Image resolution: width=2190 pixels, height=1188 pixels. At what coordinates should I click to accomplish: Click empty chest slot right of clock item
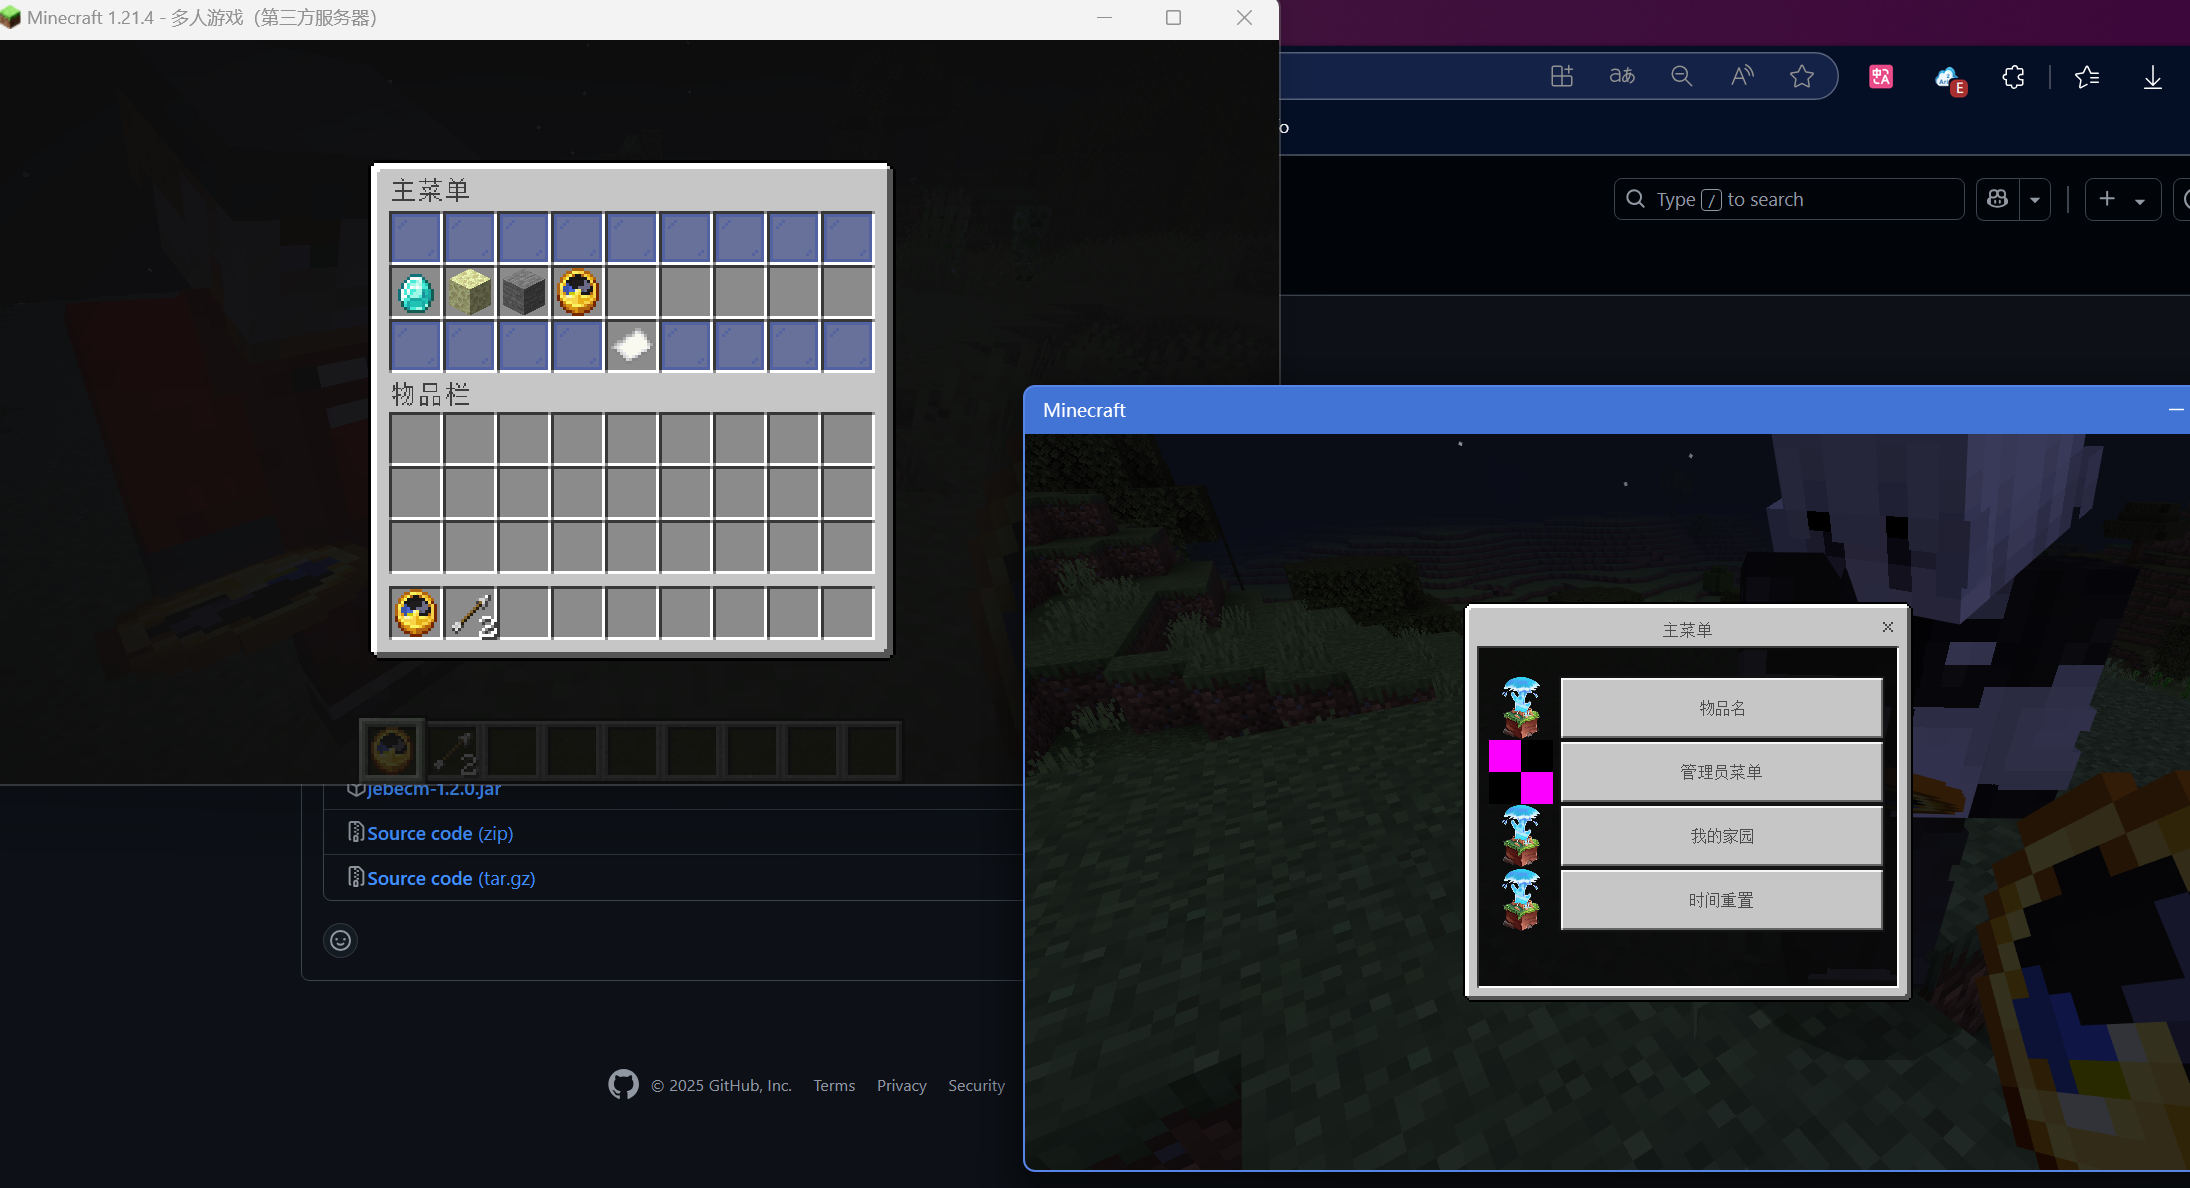632,293
